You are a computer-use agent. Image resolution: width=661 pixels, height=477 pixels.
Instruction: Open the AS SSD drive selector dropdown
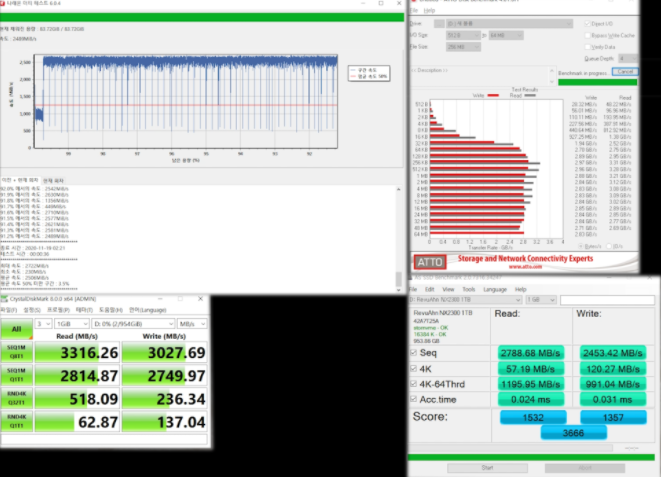(465, 300)
